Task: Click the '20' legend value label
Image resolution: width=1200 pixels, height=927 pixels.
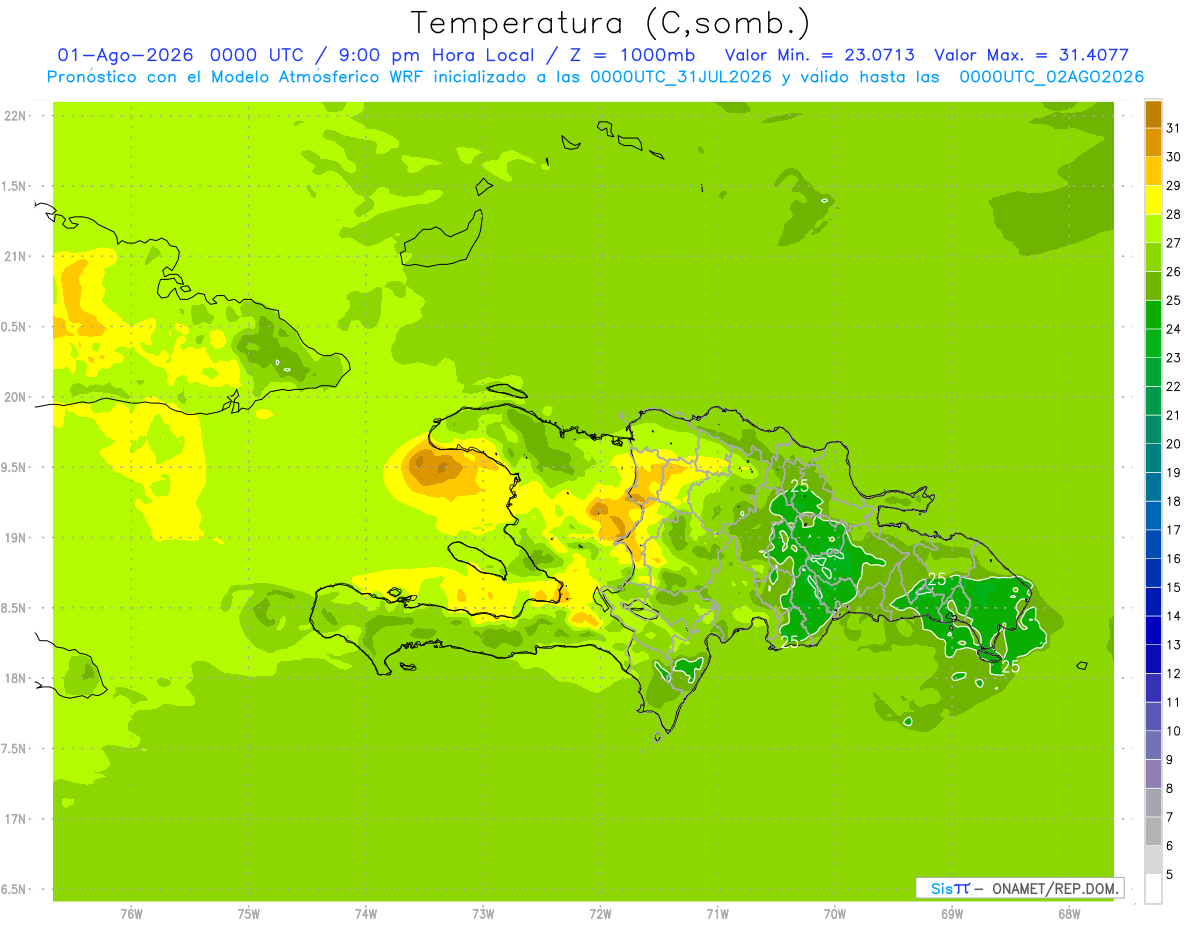Action: 1174,444
